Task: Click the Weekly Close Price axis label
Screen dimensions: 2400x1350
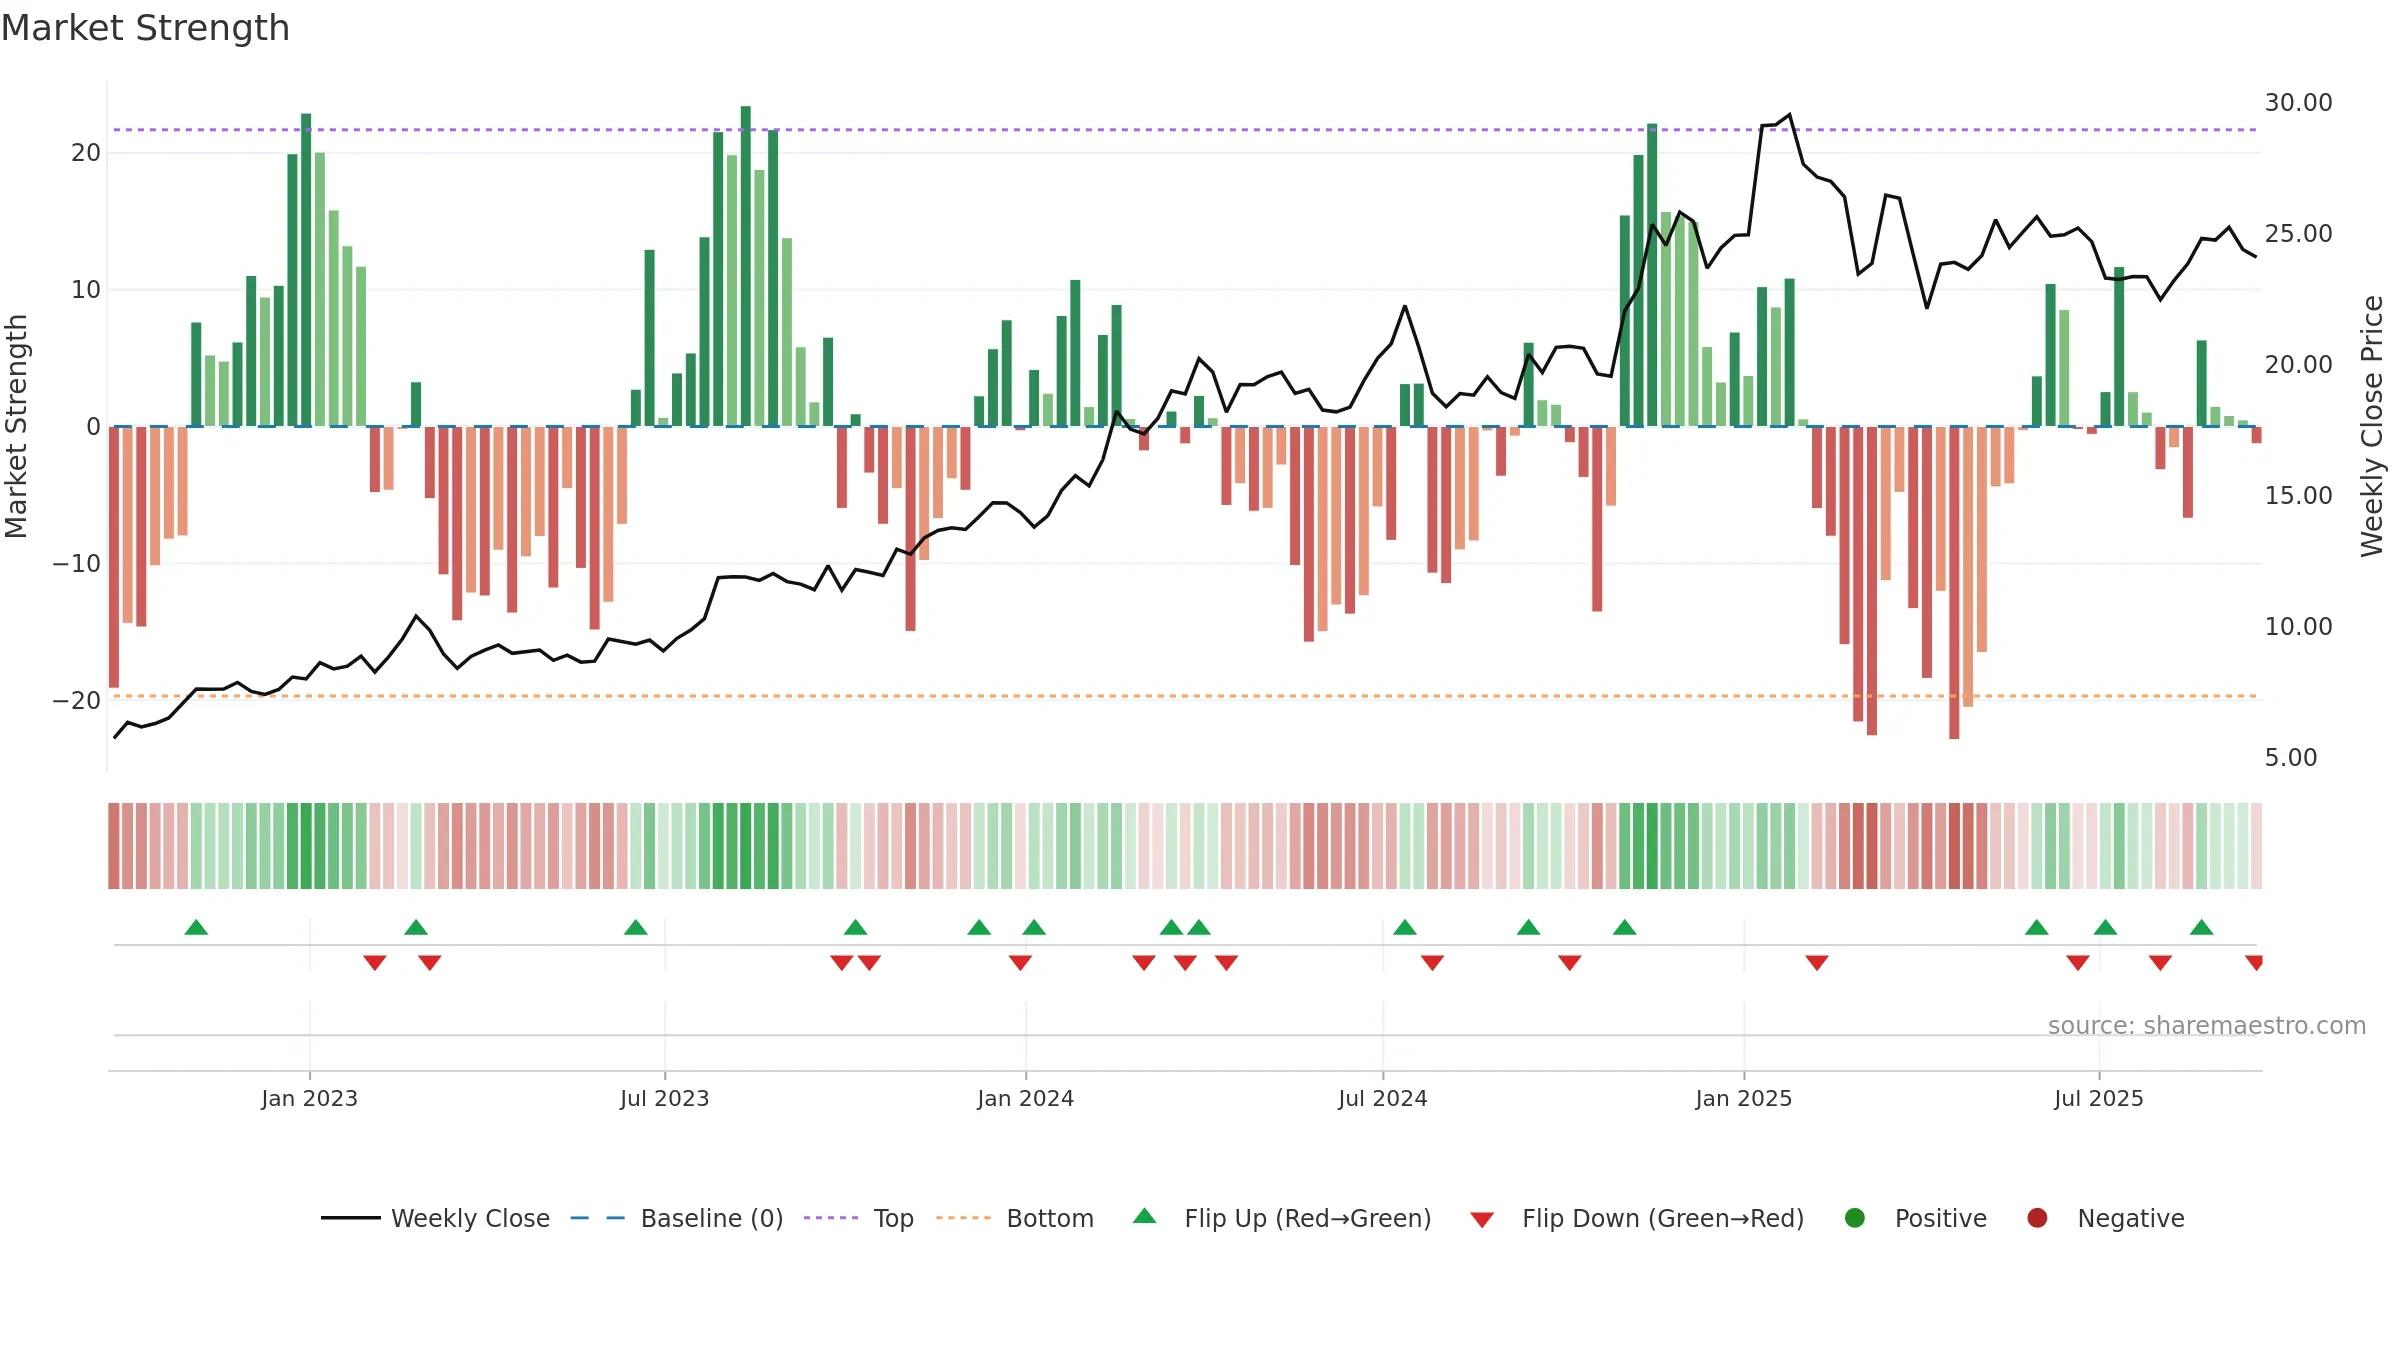Action: (x=2372, y=426)
